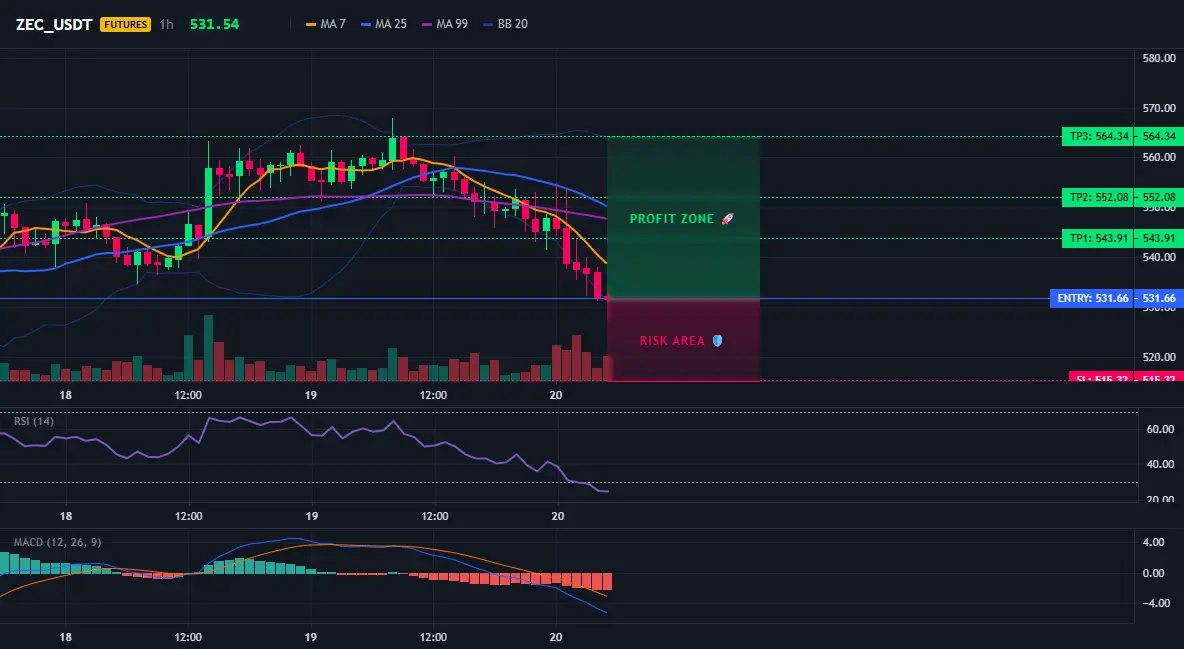Click the current price 531.54
This screenshot has height=649, width=1184.
(214, 24)
